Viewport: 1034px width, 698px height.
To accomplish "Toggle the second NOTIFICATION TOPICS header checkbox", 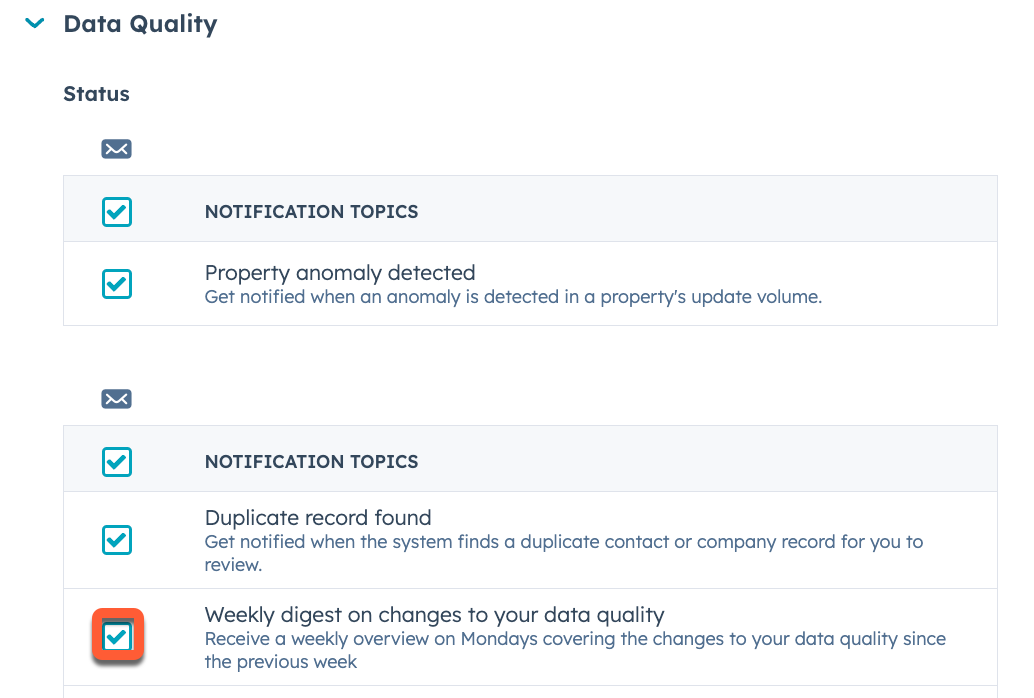I will (x=116, y=461).
